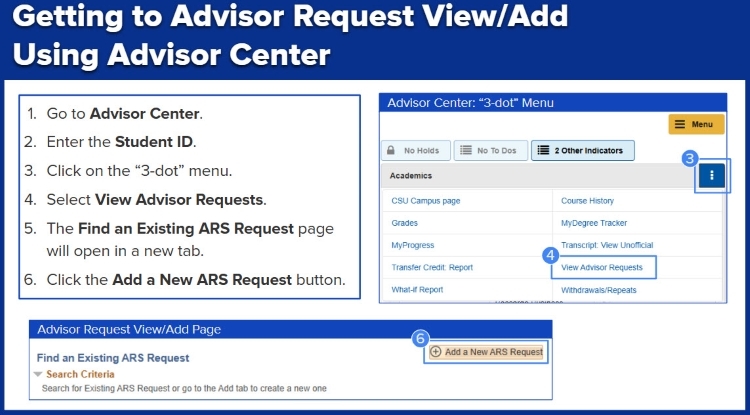
Task: Go to CSU Campus page
Action: pyautogui.click(x=426, y=201)
